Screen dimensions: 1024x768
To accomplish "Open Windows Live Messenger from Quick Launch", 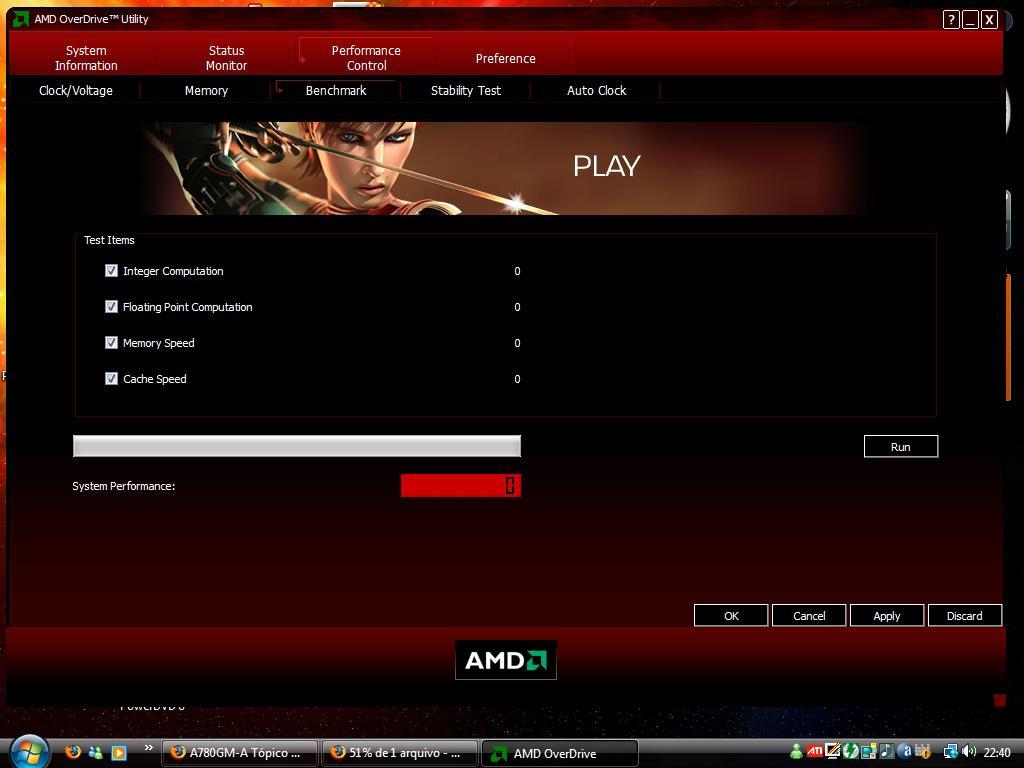I will (x=96, y=752).
